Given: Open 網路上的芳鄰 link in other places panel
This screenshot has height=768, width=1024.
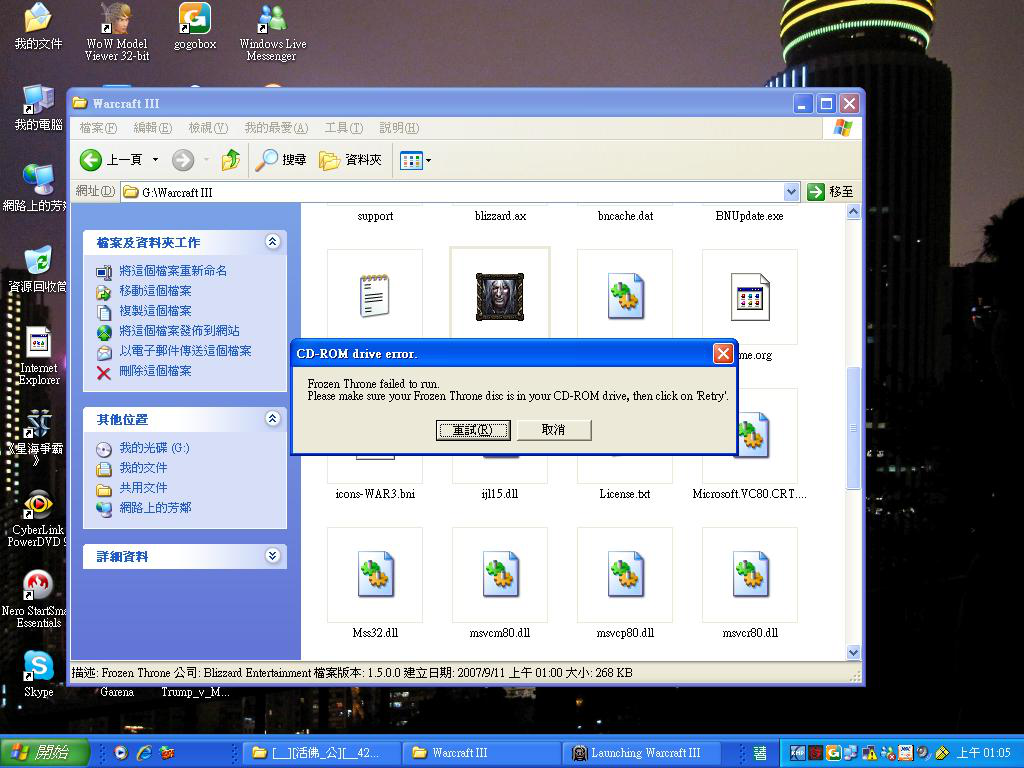Looking at the screenshot, I should pos(155,508).
